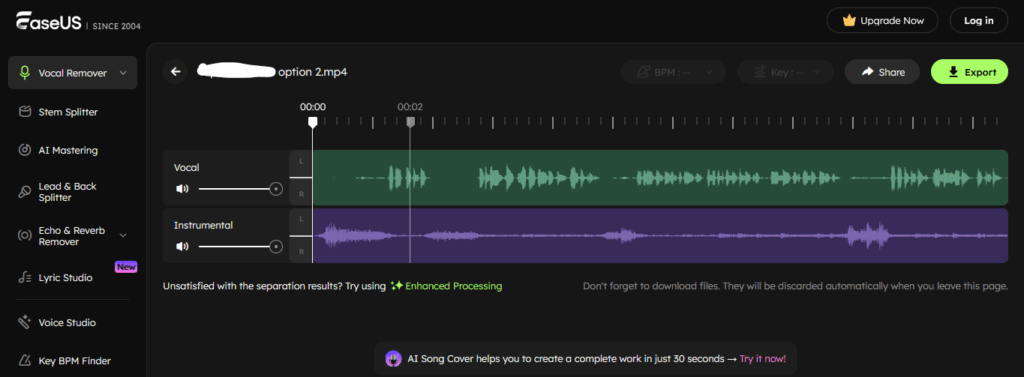The height and width of the screenshot is (377, 1024).
Task: Click the Try it now! link
Action: click(x=763, y=359)
